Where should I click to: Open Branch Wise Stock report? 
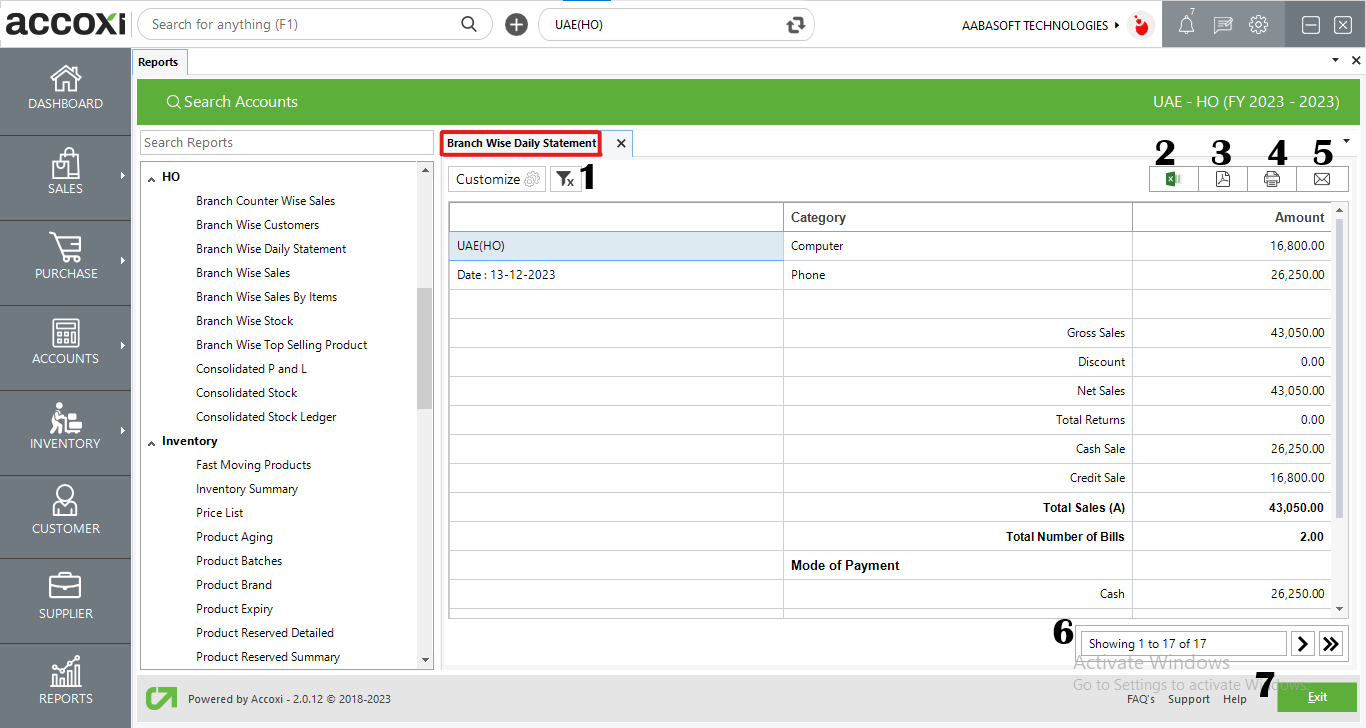coord(245,321)
